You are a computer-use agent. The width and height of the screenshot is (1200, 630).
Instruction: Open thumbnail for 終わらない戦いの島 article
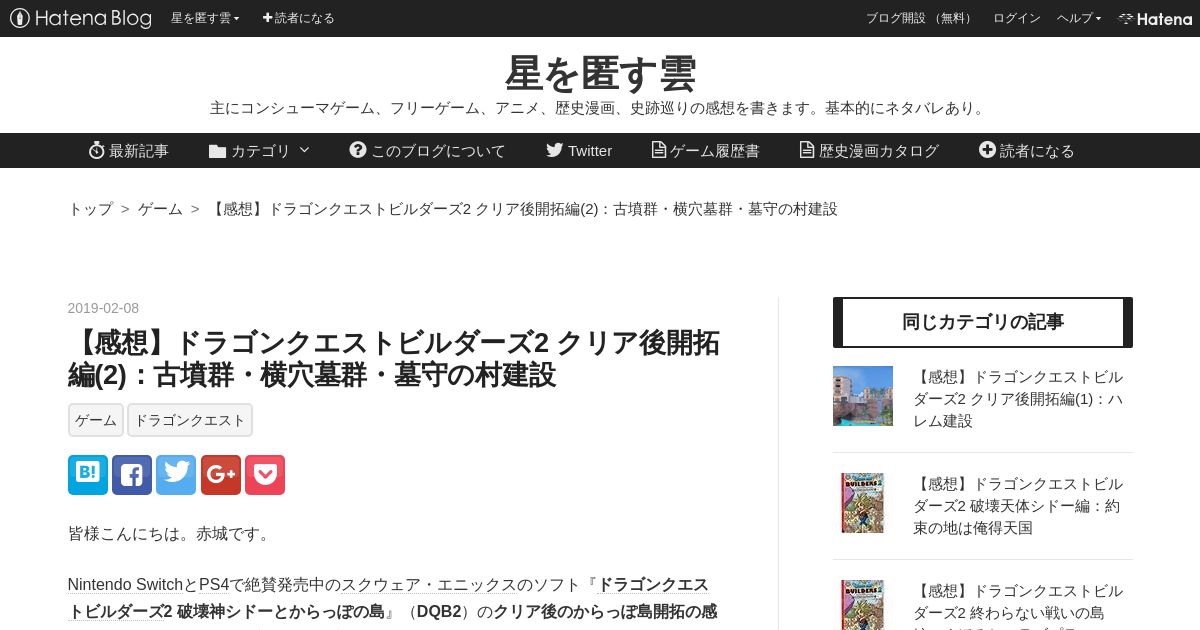point(863,605)
